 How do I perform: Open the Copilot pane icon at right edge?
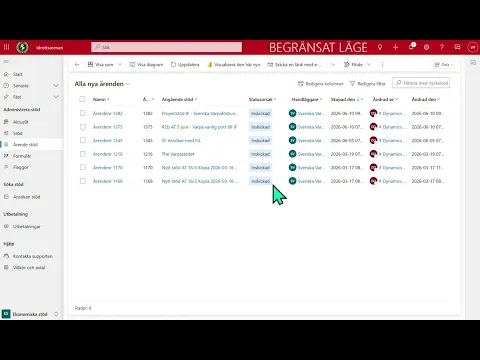pos(473,62)
